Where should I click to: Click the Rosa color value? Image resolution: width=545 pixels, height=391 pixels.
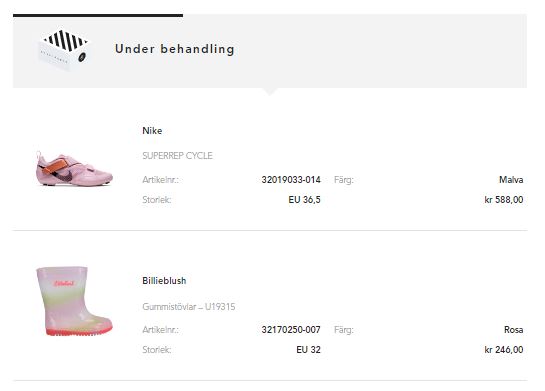514,329
